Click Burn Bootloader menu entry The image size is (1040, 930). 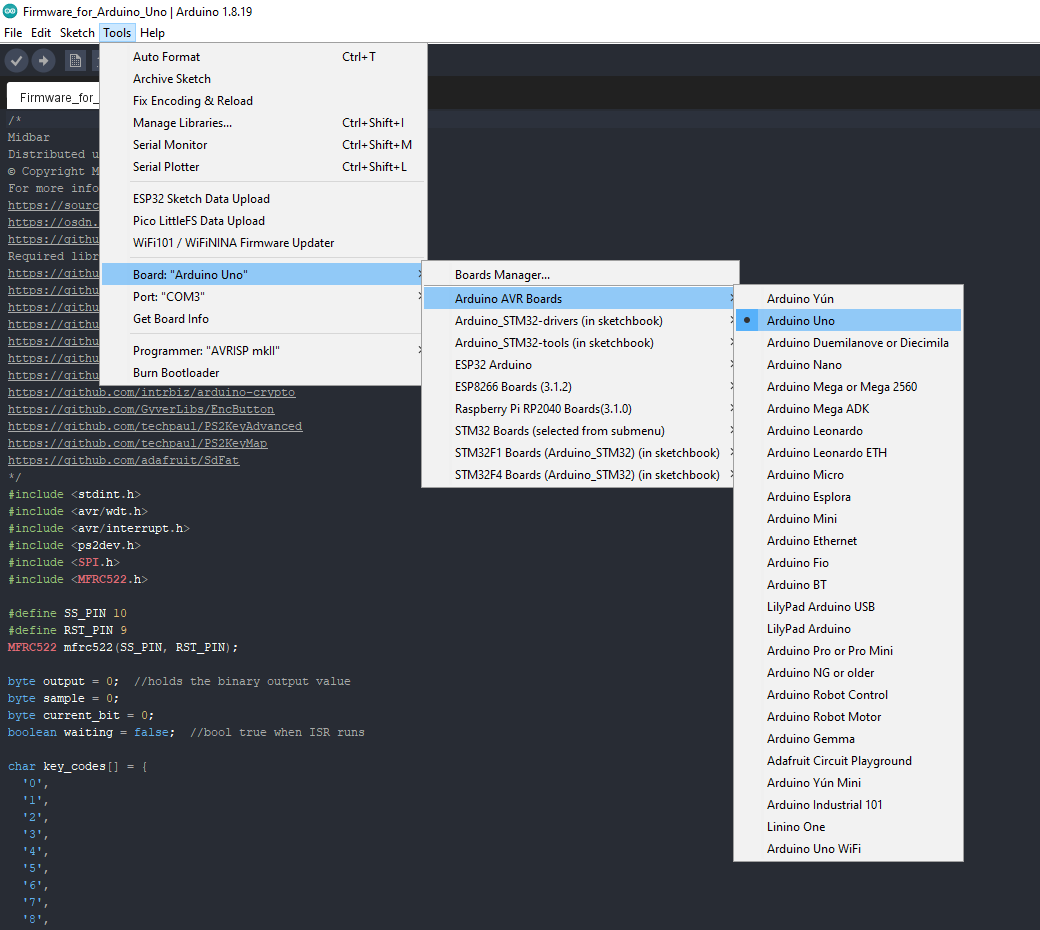[176, 373]
